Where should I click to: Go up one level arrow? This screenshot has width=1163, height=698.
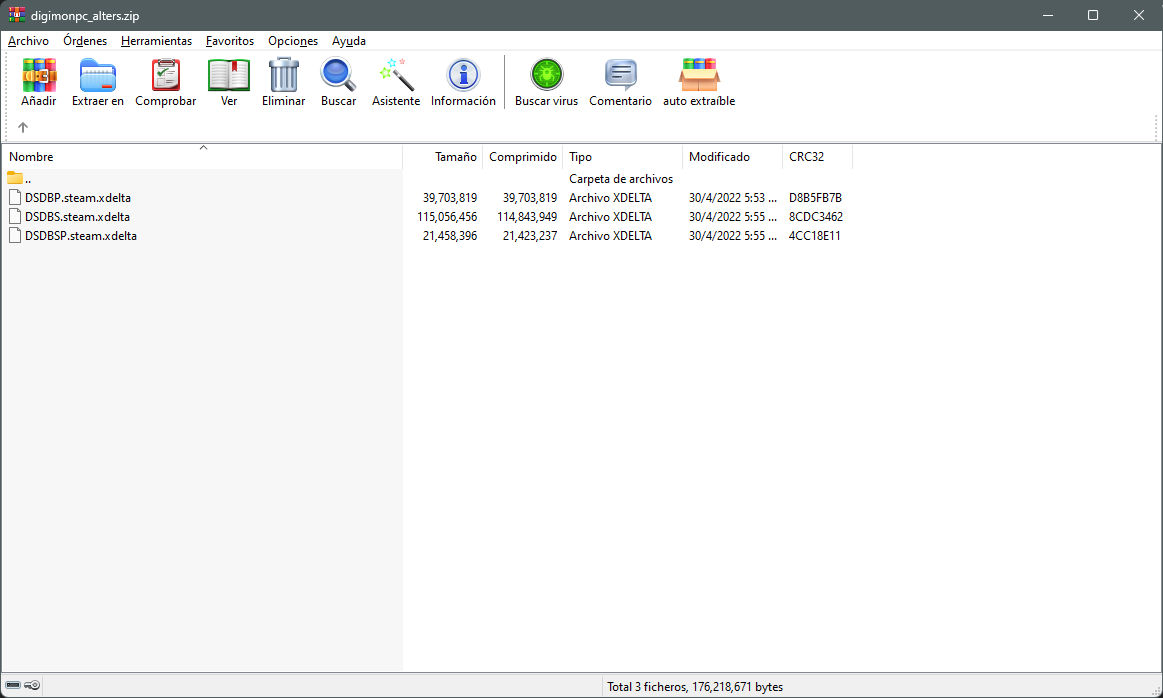(23, 128)
